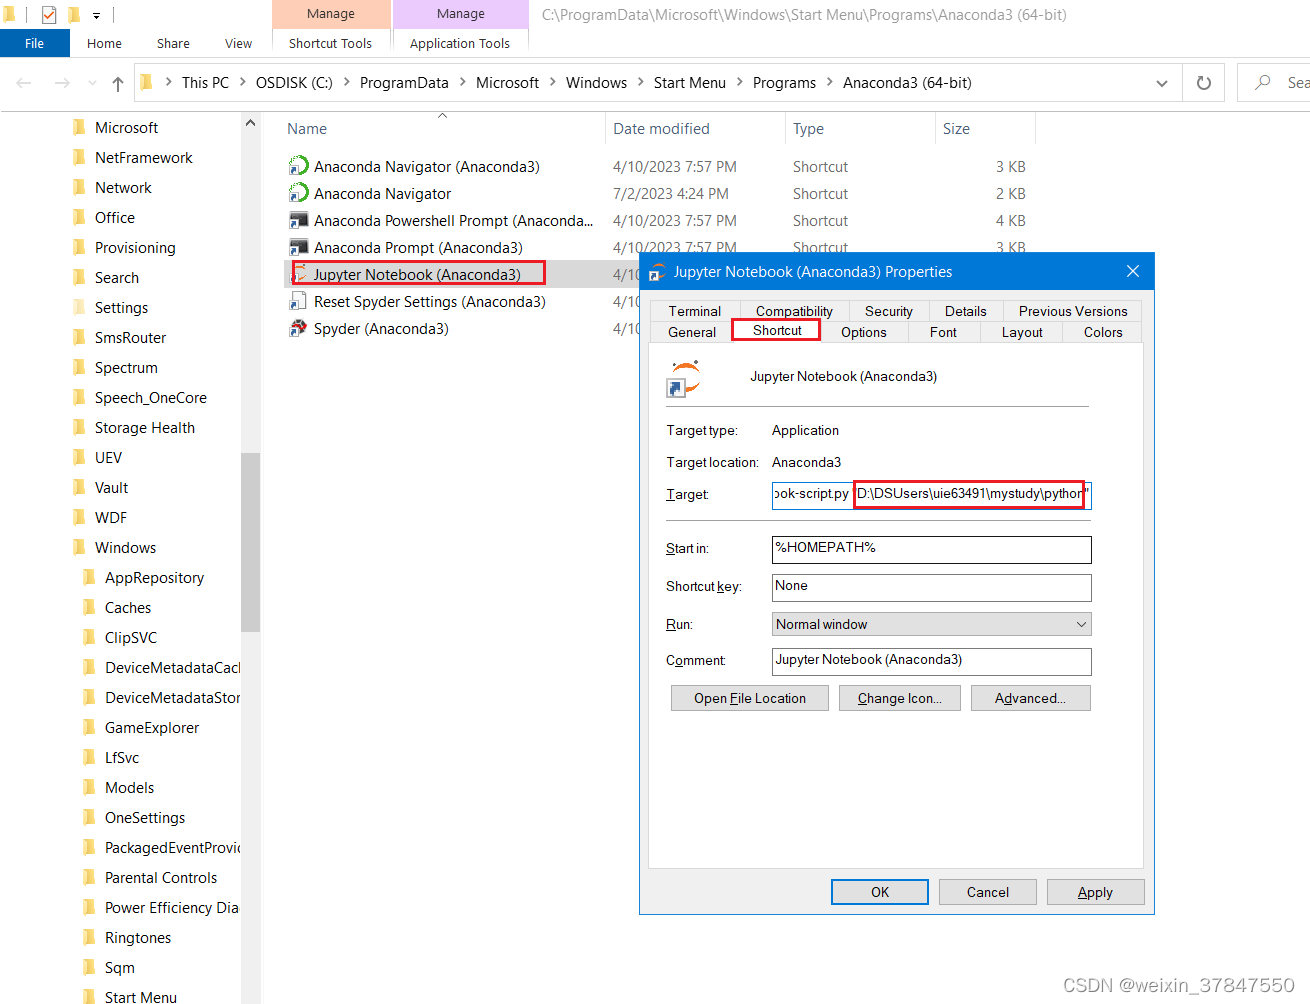
Task: Click into the Target text field
Action: (932, 495)
